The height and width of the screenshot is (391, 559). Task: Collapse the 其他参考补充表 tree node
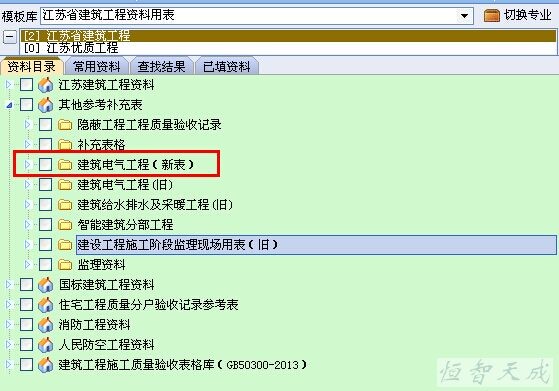[9, 105]
